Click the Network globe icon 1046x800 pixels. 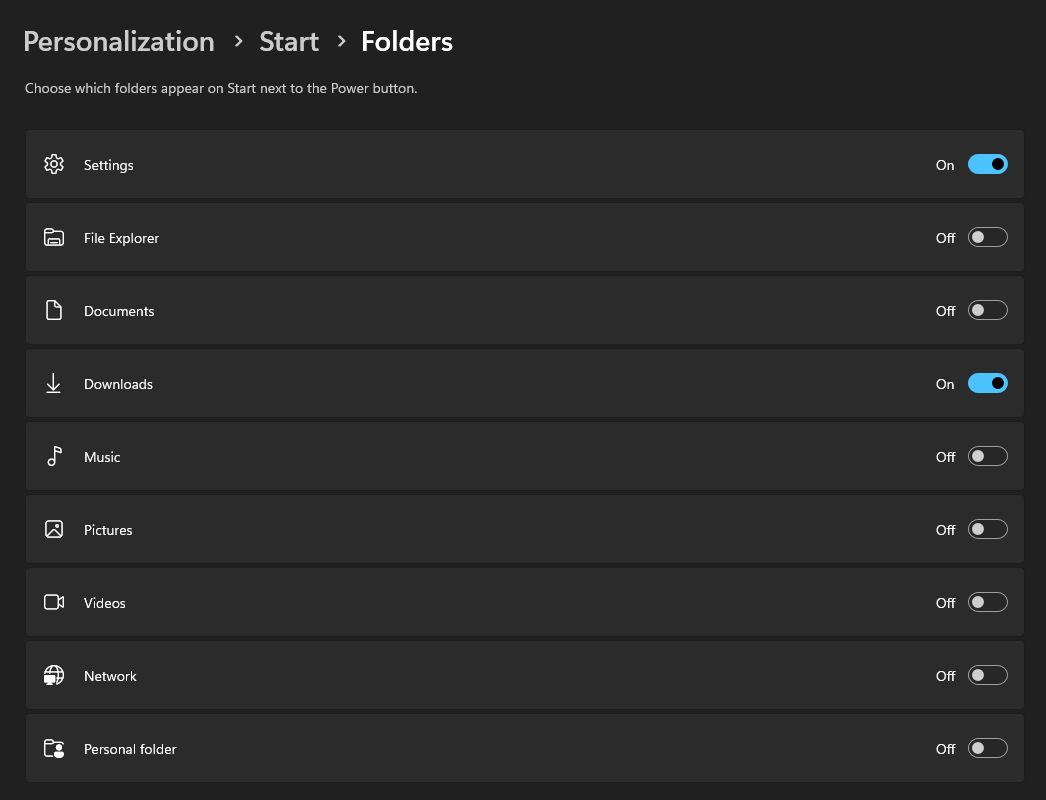click(x=54, y=675)
